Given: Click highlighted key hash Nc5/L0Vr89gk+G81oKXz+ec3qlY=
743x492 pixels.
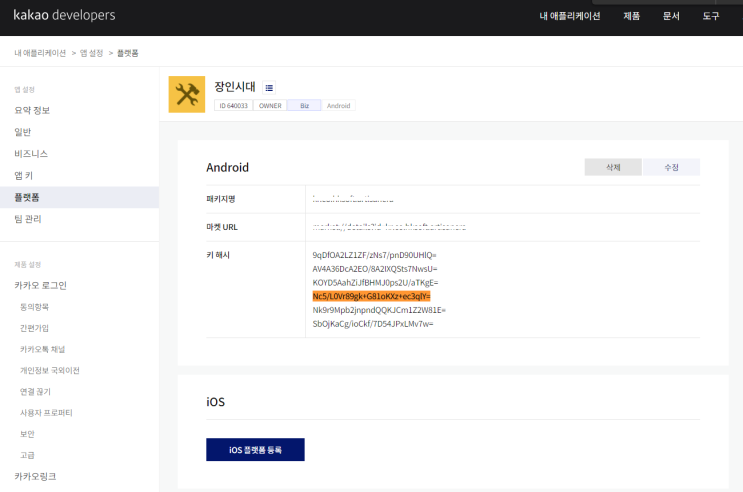Looking at the screenshot, I should coord(372,296).
